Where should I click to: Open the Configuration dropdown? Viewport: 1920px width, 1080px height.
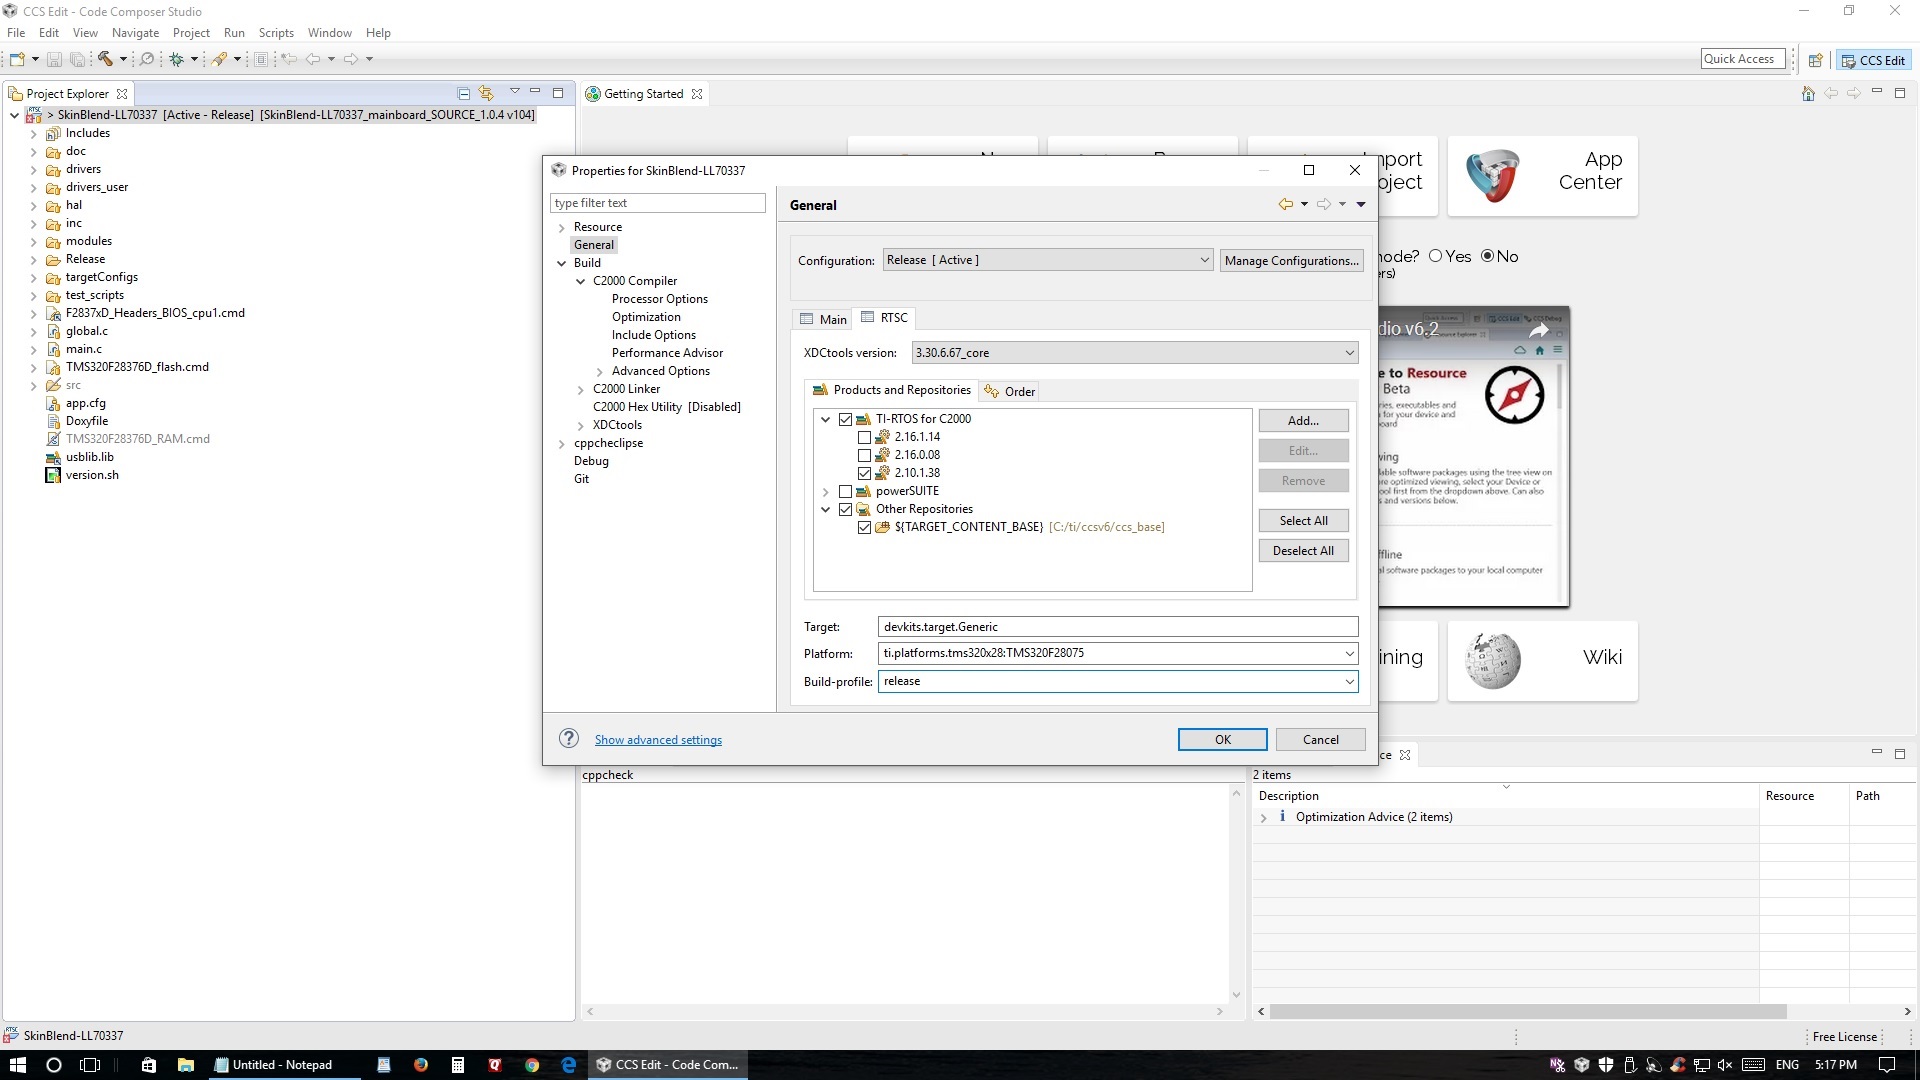1048,260
